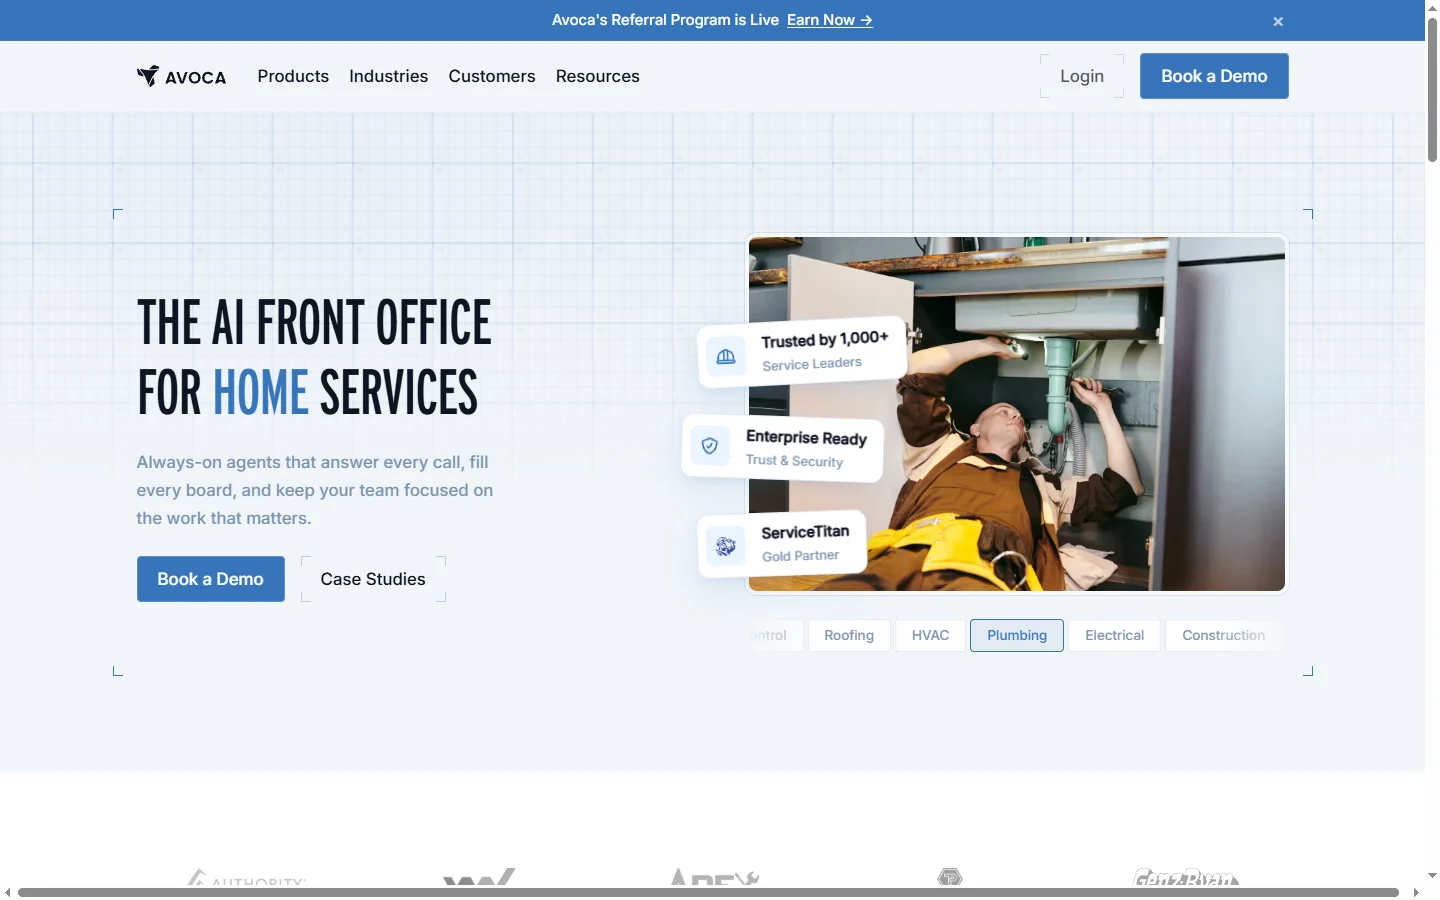1440x900 pixels.
Task: Click the hard hat icon on Trusted card
Action: click(x=726, y=356)
